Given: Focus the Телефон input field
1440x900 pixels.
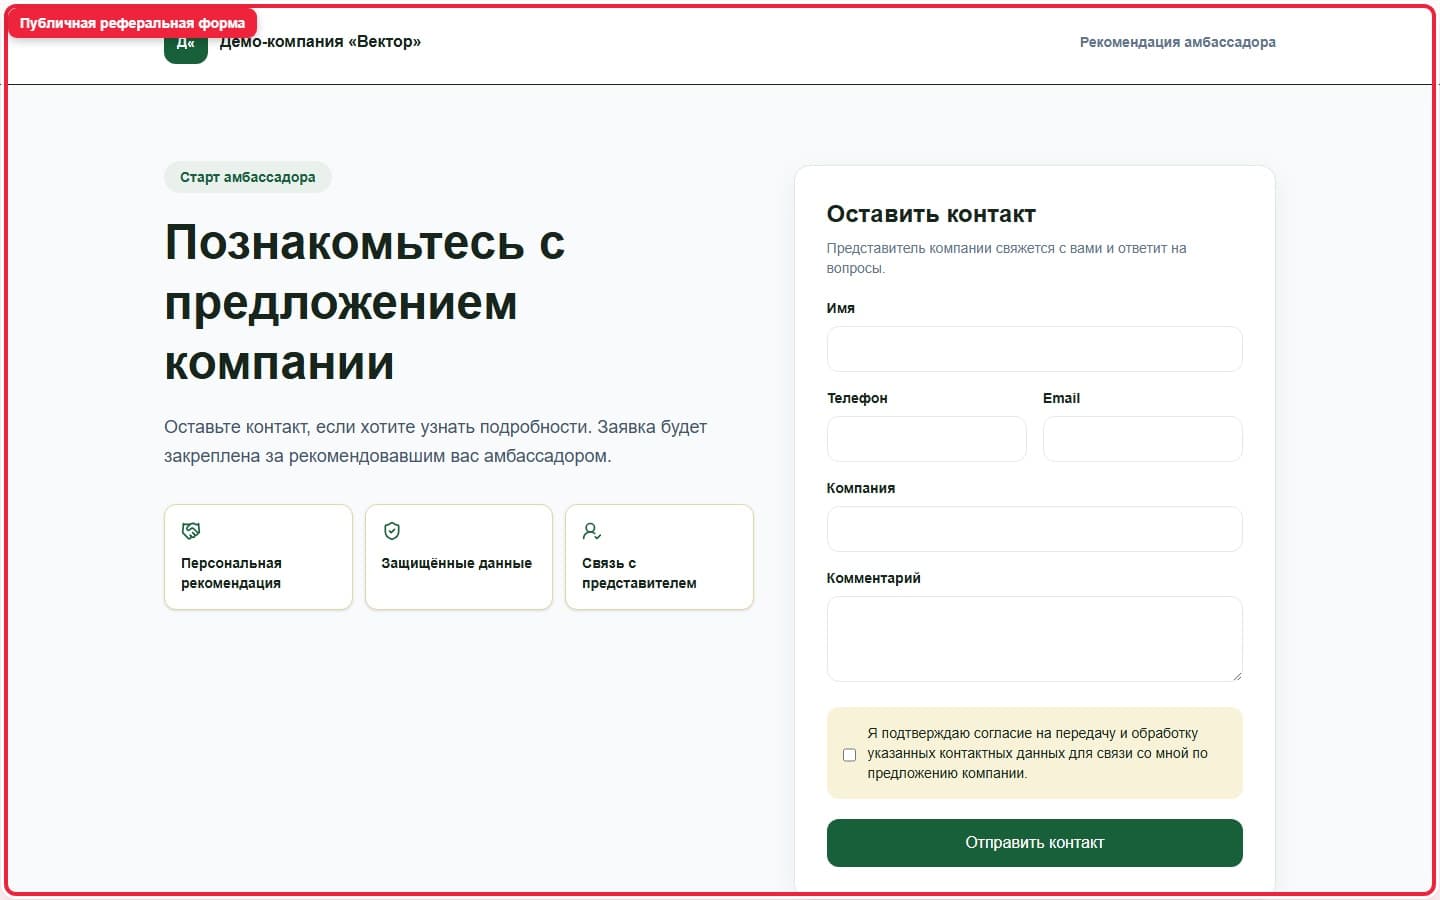Looking at the screenshot, I should [x=926, y=439].
